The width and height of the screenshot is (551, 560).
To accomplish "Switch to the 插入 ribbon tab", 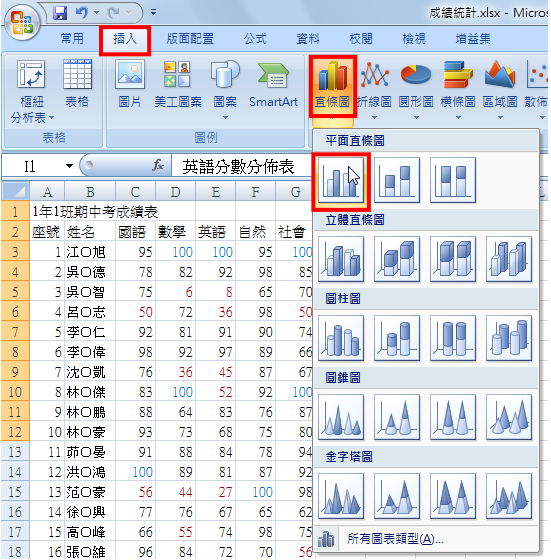I will click(125, 39).
